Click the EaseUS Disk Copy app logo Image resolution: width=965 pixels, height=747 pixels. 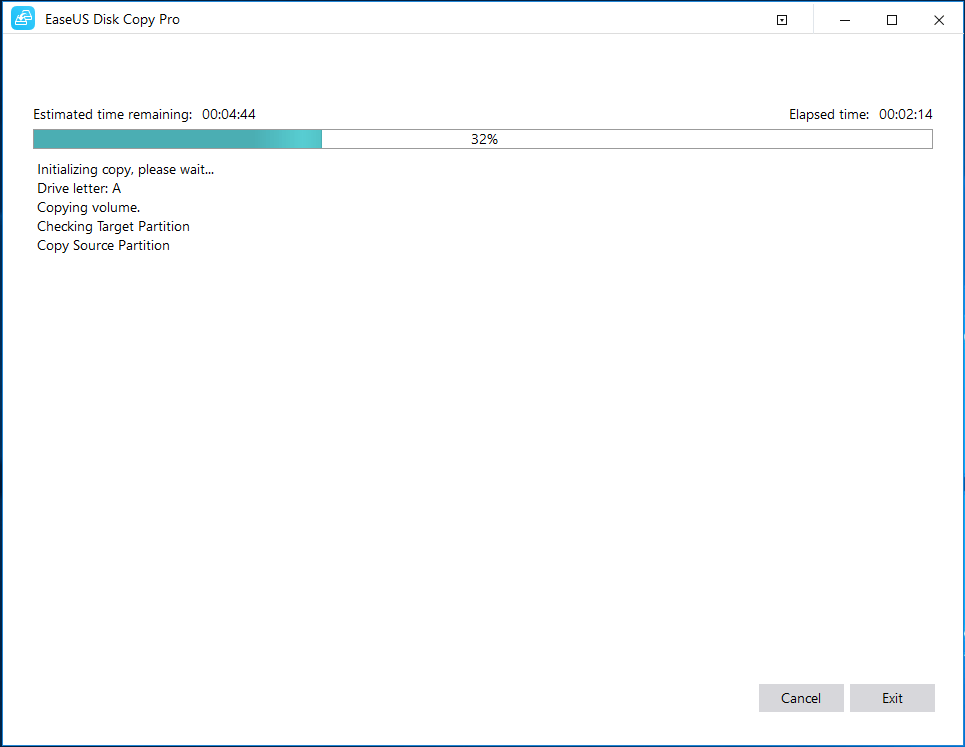click(x=23, y=19)
